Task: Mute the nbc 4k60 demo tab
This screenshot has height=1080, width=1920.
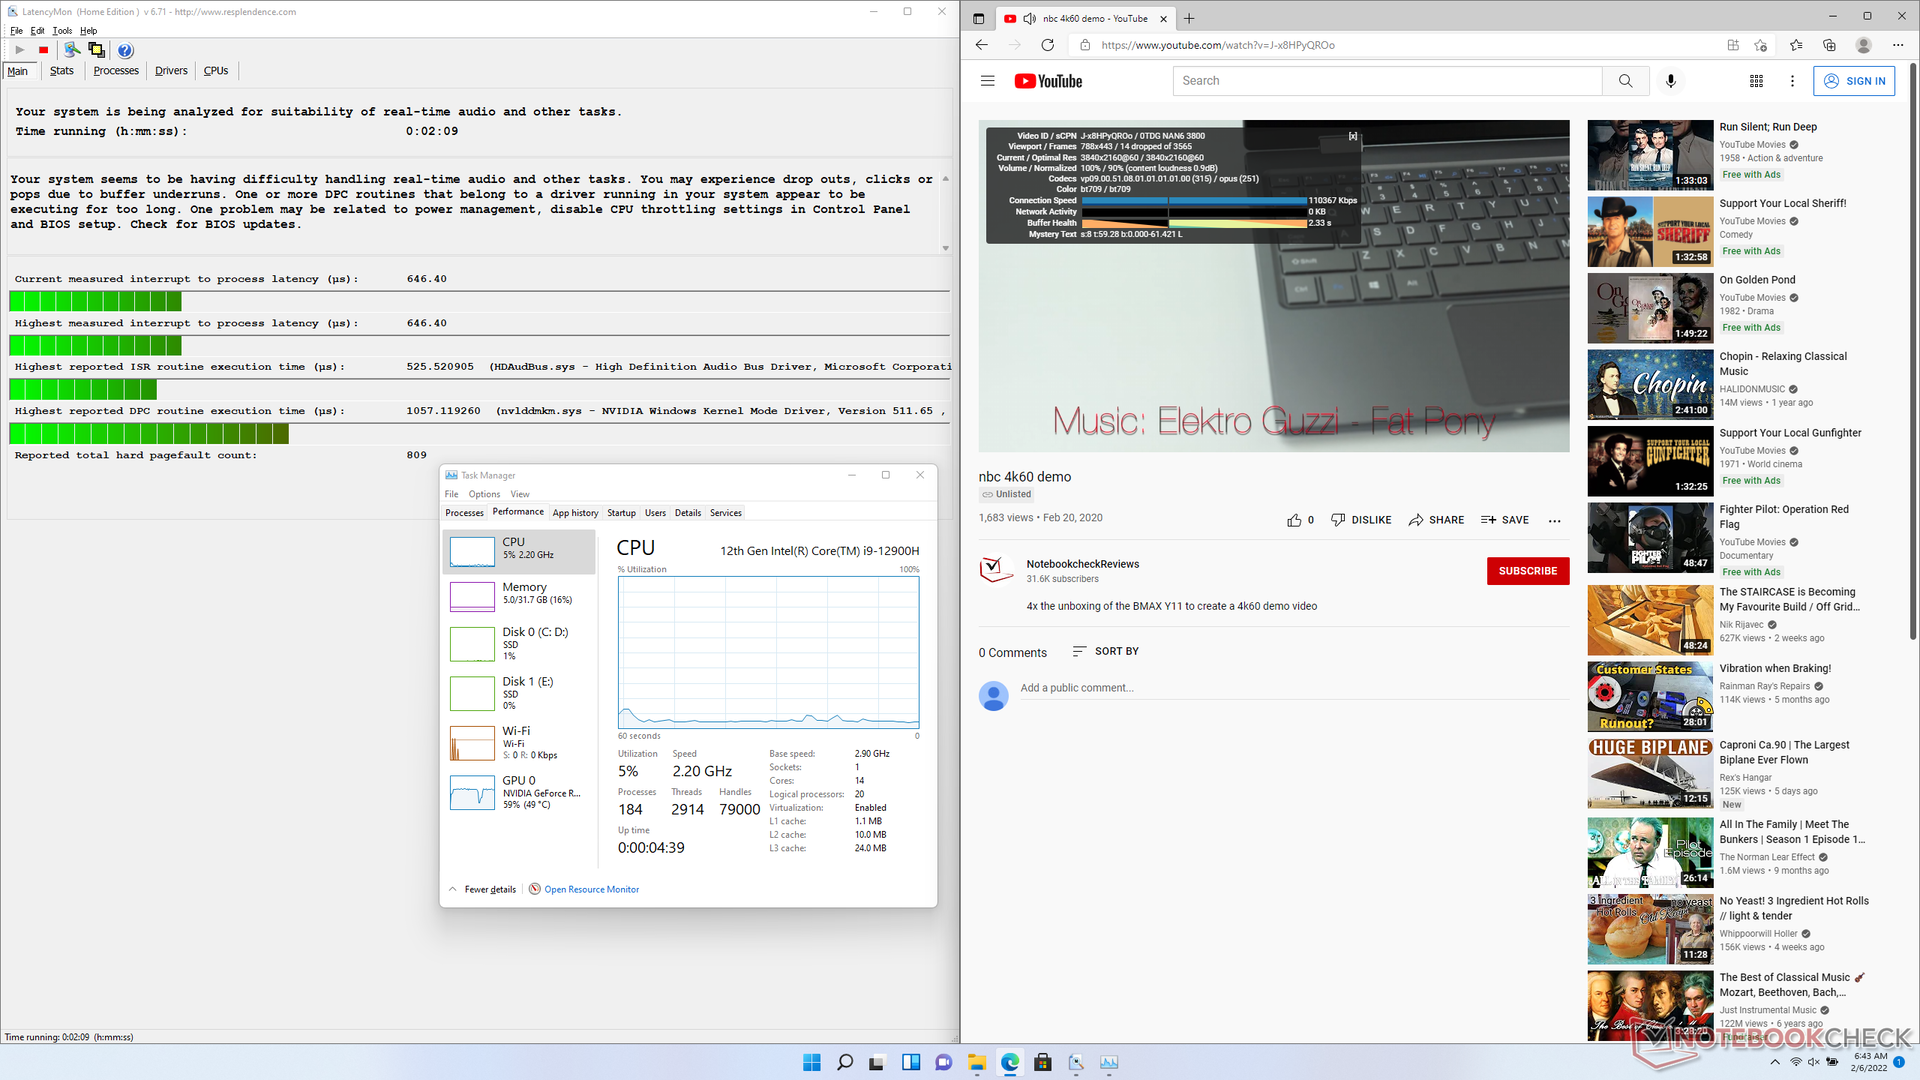Action: pos(1029,18)
